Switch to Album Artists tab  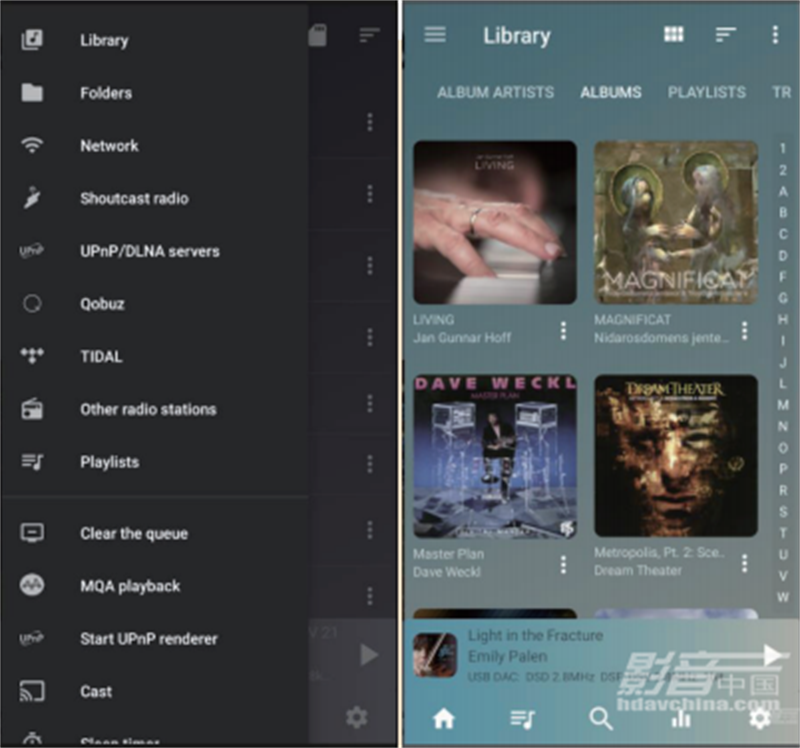click(495, 92)
